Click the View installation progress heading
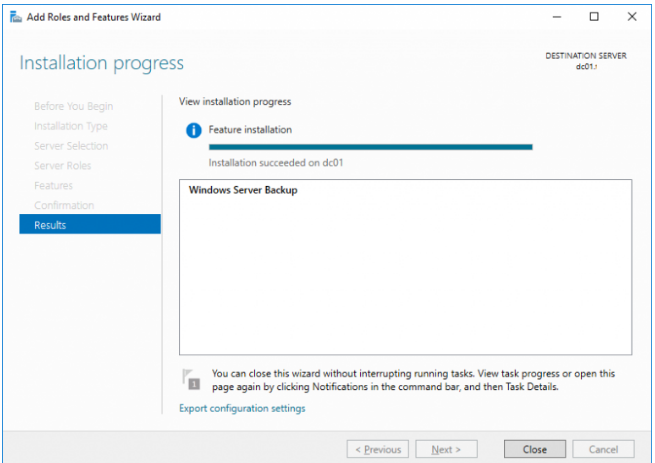 click(235, 102)
